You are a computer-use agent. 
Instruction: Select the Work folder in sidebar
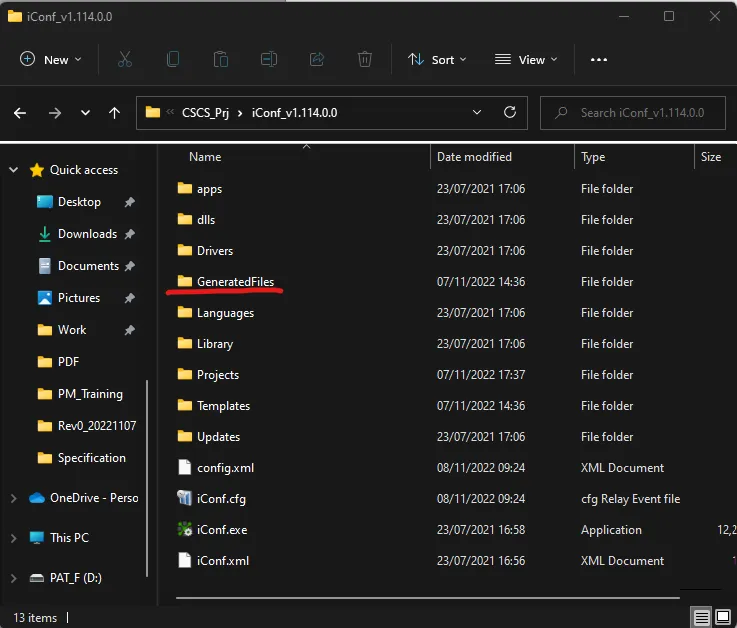(72, 330)
